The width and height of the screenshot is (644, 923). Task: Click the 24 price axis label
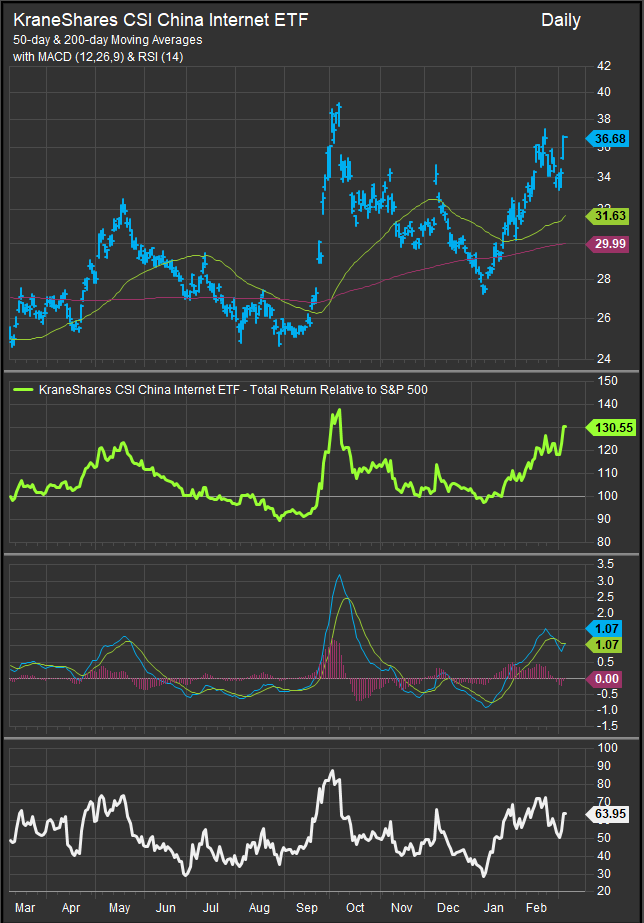coord(604,359)
